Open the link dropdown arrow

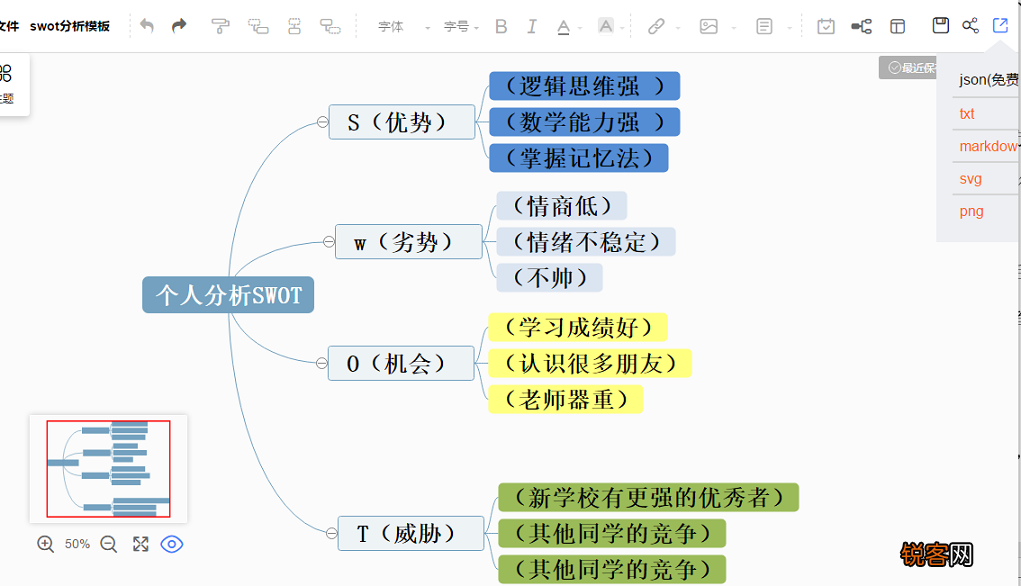pos(678,28)
